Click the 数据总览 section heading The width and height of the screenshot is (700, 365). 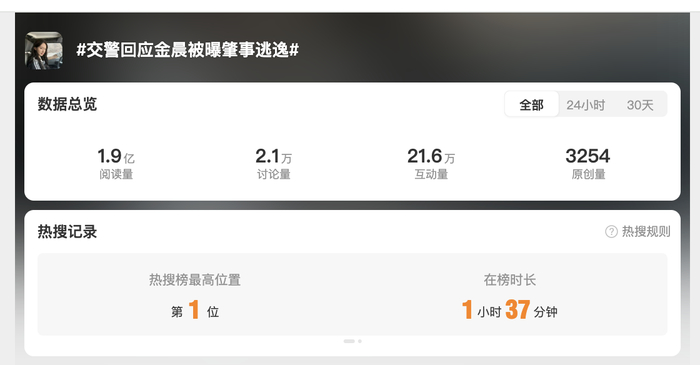[x=67, y=104]
